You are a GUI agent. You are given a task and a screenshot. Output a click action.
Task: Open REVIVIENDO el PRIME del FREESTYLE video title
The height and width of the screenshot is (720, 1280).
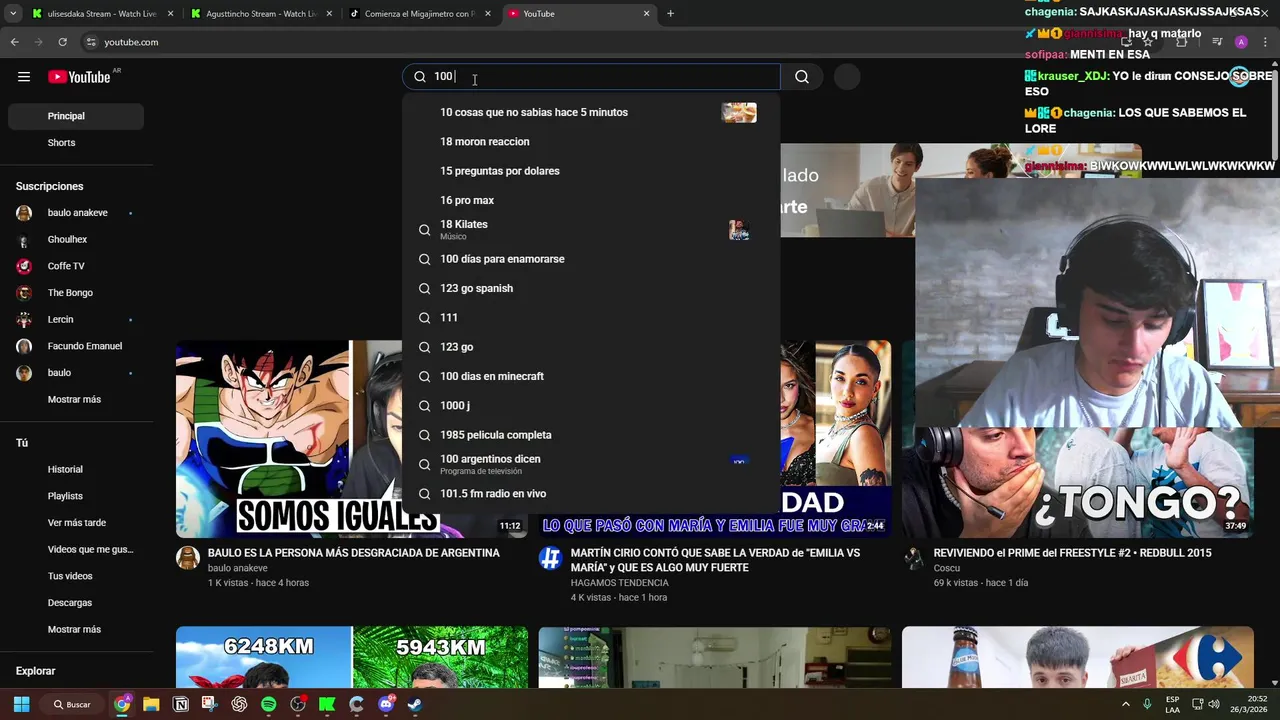coord(1072,553)
